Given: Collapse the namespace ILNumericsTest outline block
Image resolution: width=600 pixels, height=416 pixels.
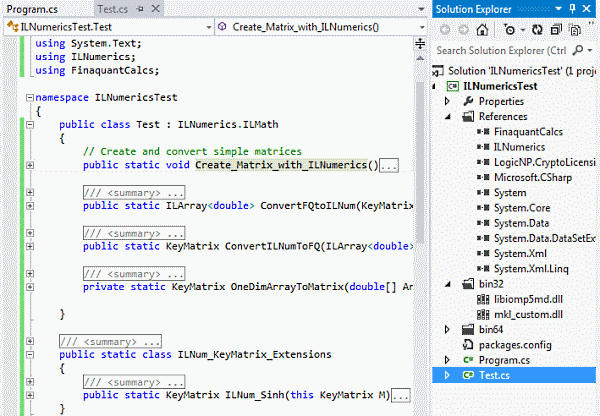Looking at the screenshot, I should point(30,98).
